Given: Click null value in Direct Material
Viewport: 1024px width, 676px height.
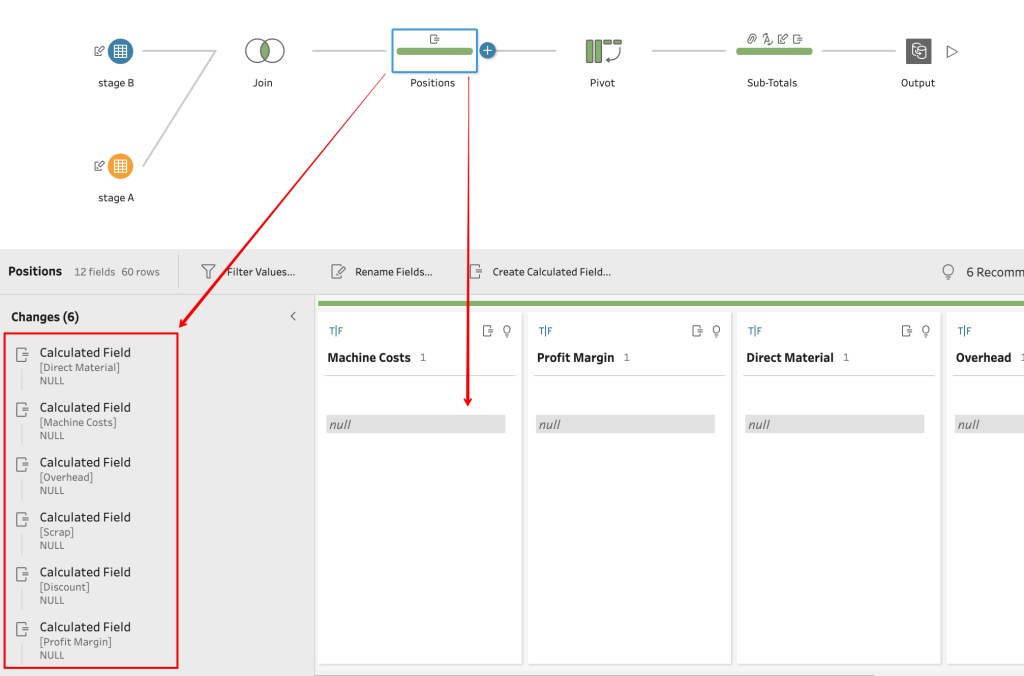Looking at the screenshot, I should pos(835,424).
